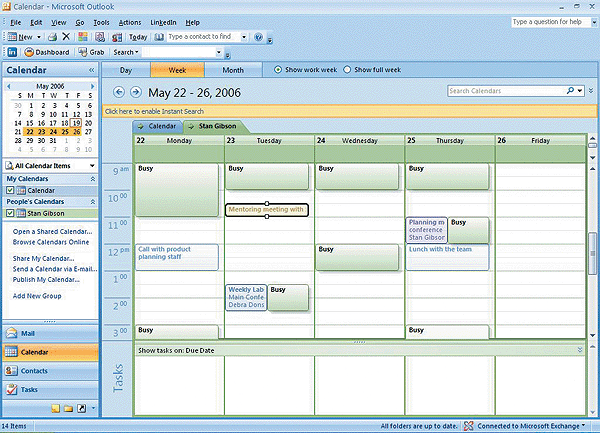Open the Mail pane button

tap(50, 333)
